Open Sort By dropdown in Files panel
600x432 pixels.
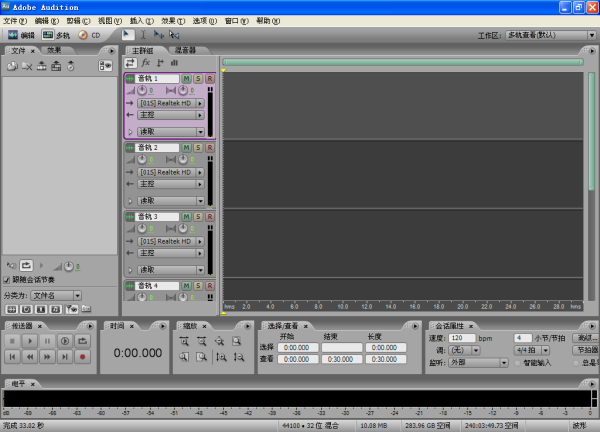tap(56, 295)
